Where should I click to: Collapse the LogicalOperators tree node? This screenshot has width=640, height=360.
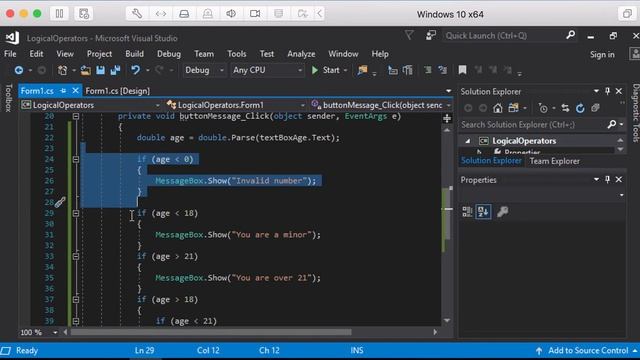click(468, 141)
